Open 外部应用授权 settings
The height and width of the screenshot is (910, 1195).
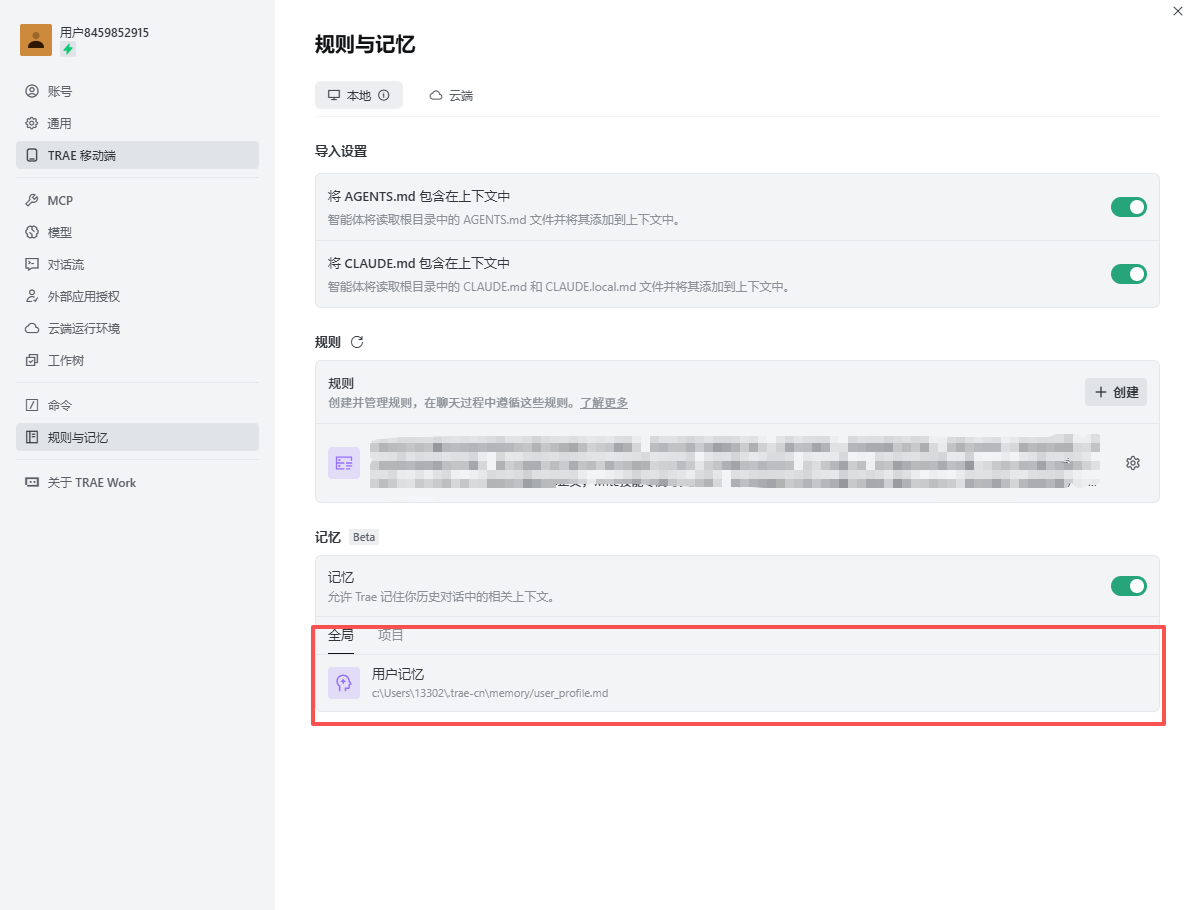click(137, 296)
